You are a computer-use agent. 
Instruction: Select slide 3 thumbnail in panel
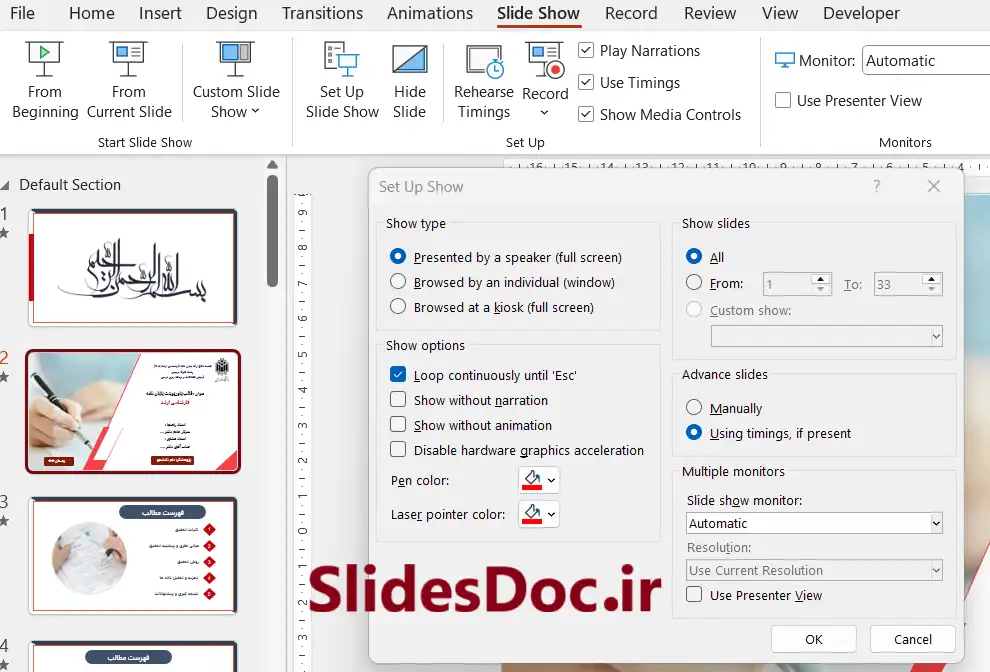click(133, 555)
